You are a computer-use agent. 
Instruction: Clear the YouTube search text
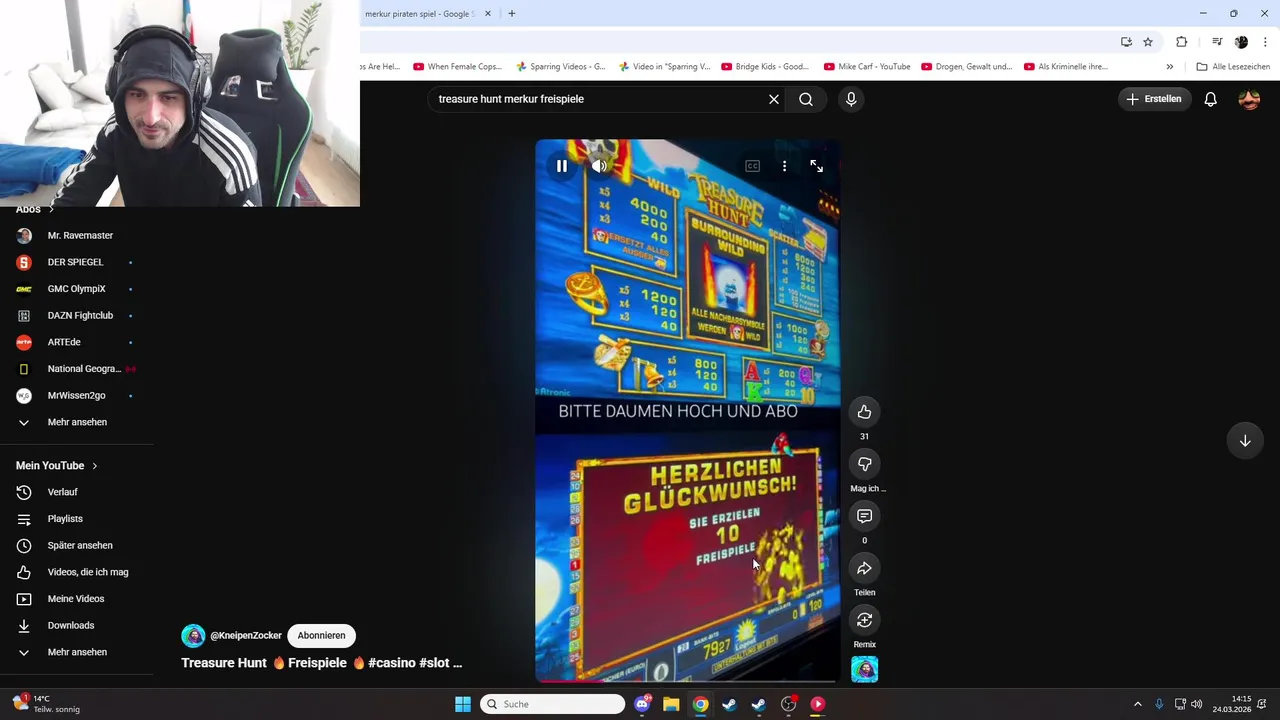(x=773, y=99)
